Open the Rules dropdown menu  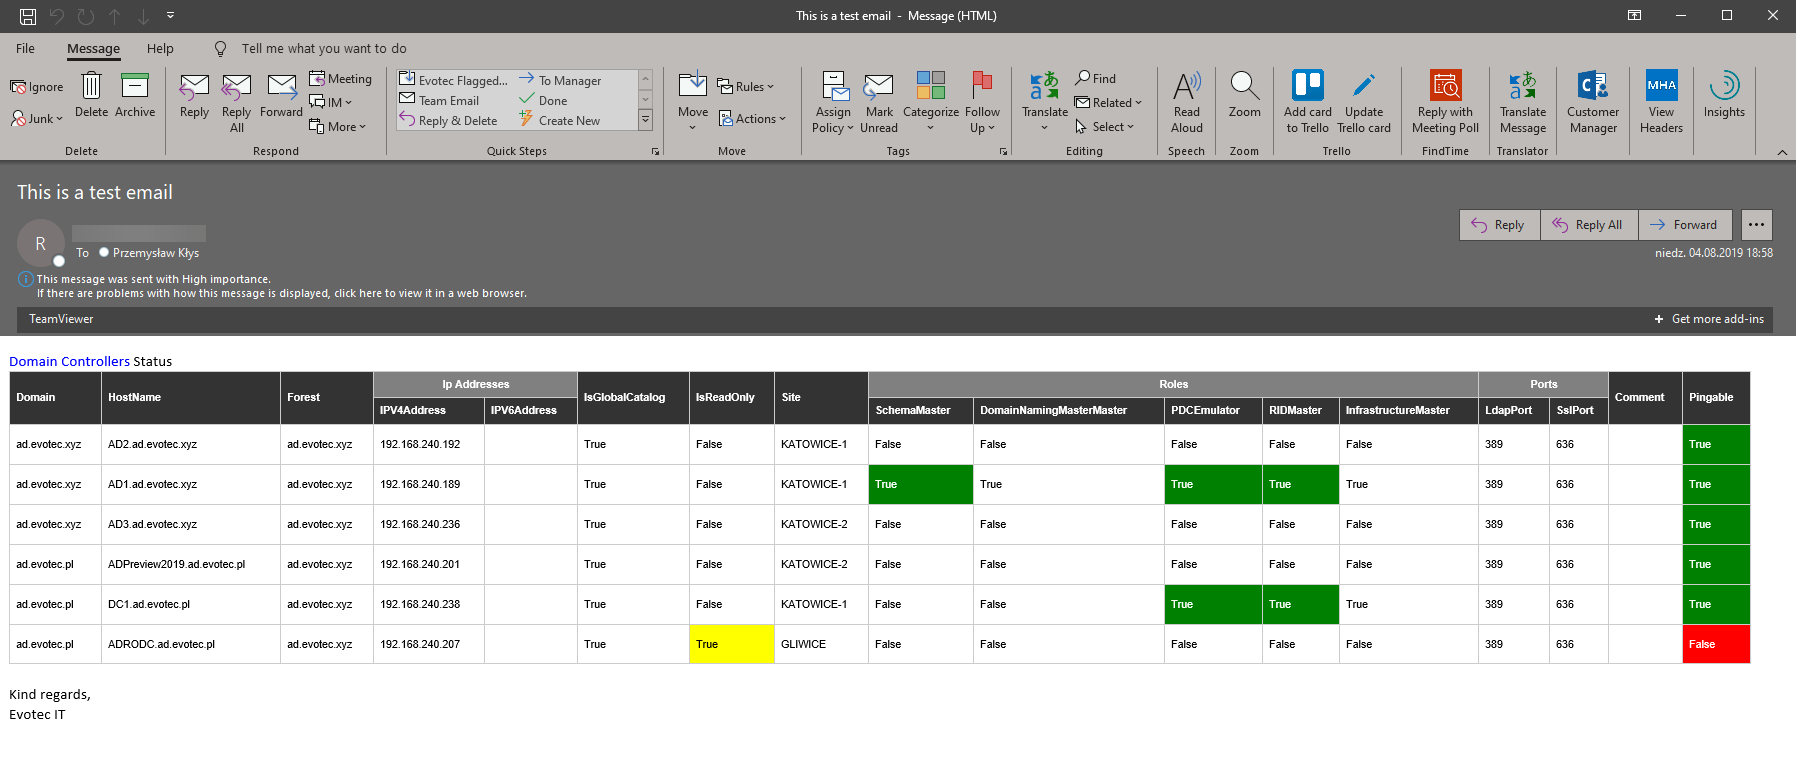coord(746,87)
